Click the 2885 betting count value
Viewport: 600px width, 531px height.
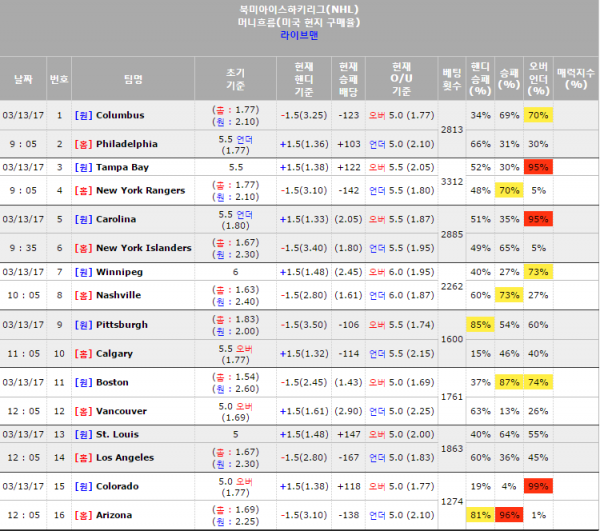click(452, 235)
